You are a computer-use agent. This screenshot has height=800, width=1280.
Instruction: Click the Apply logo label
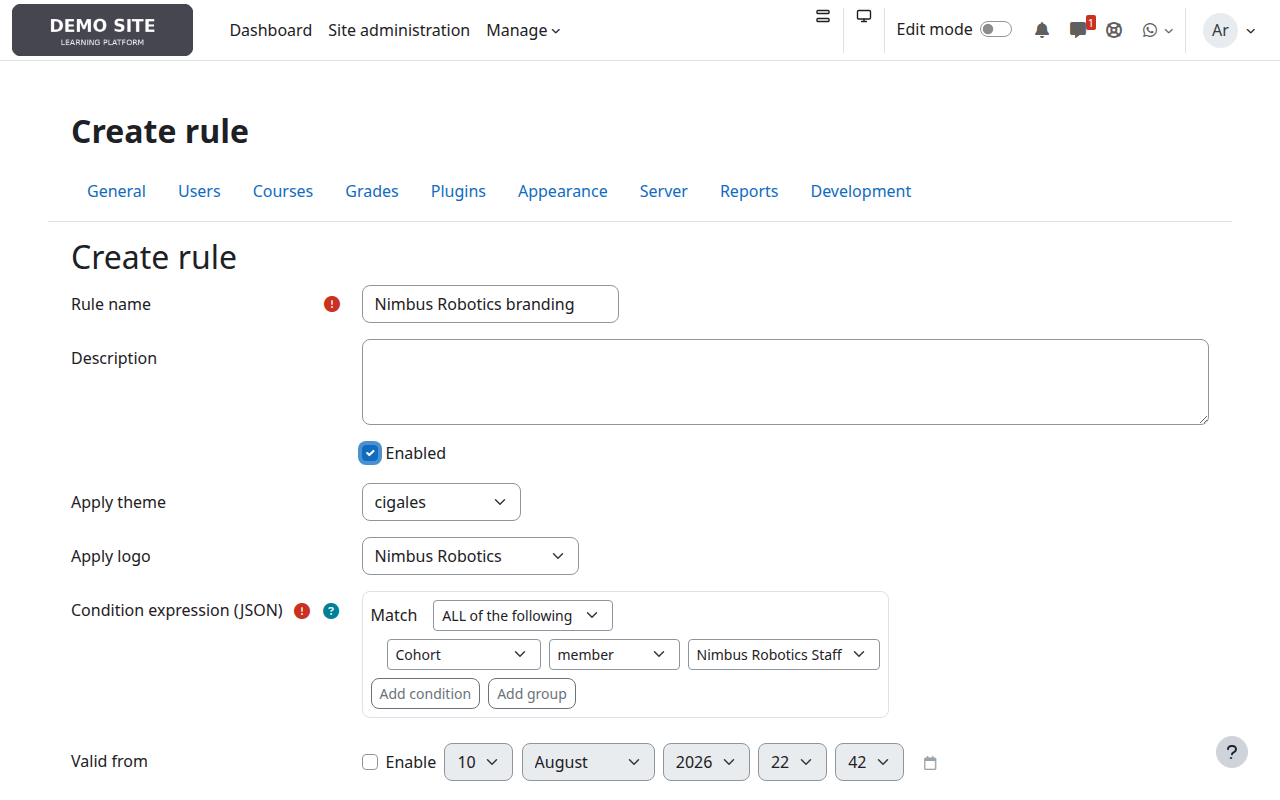point(111,556)
